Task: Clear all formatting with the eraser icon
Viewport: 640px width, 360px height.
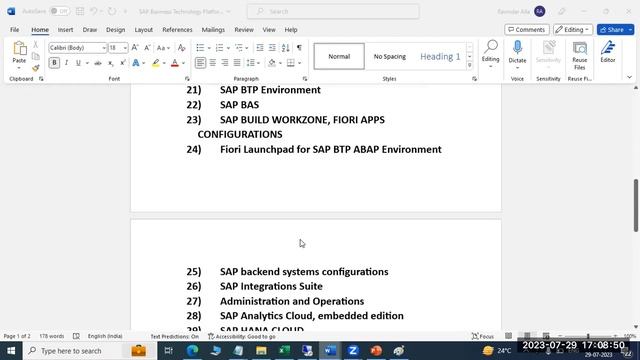Action: click(182, 48)
